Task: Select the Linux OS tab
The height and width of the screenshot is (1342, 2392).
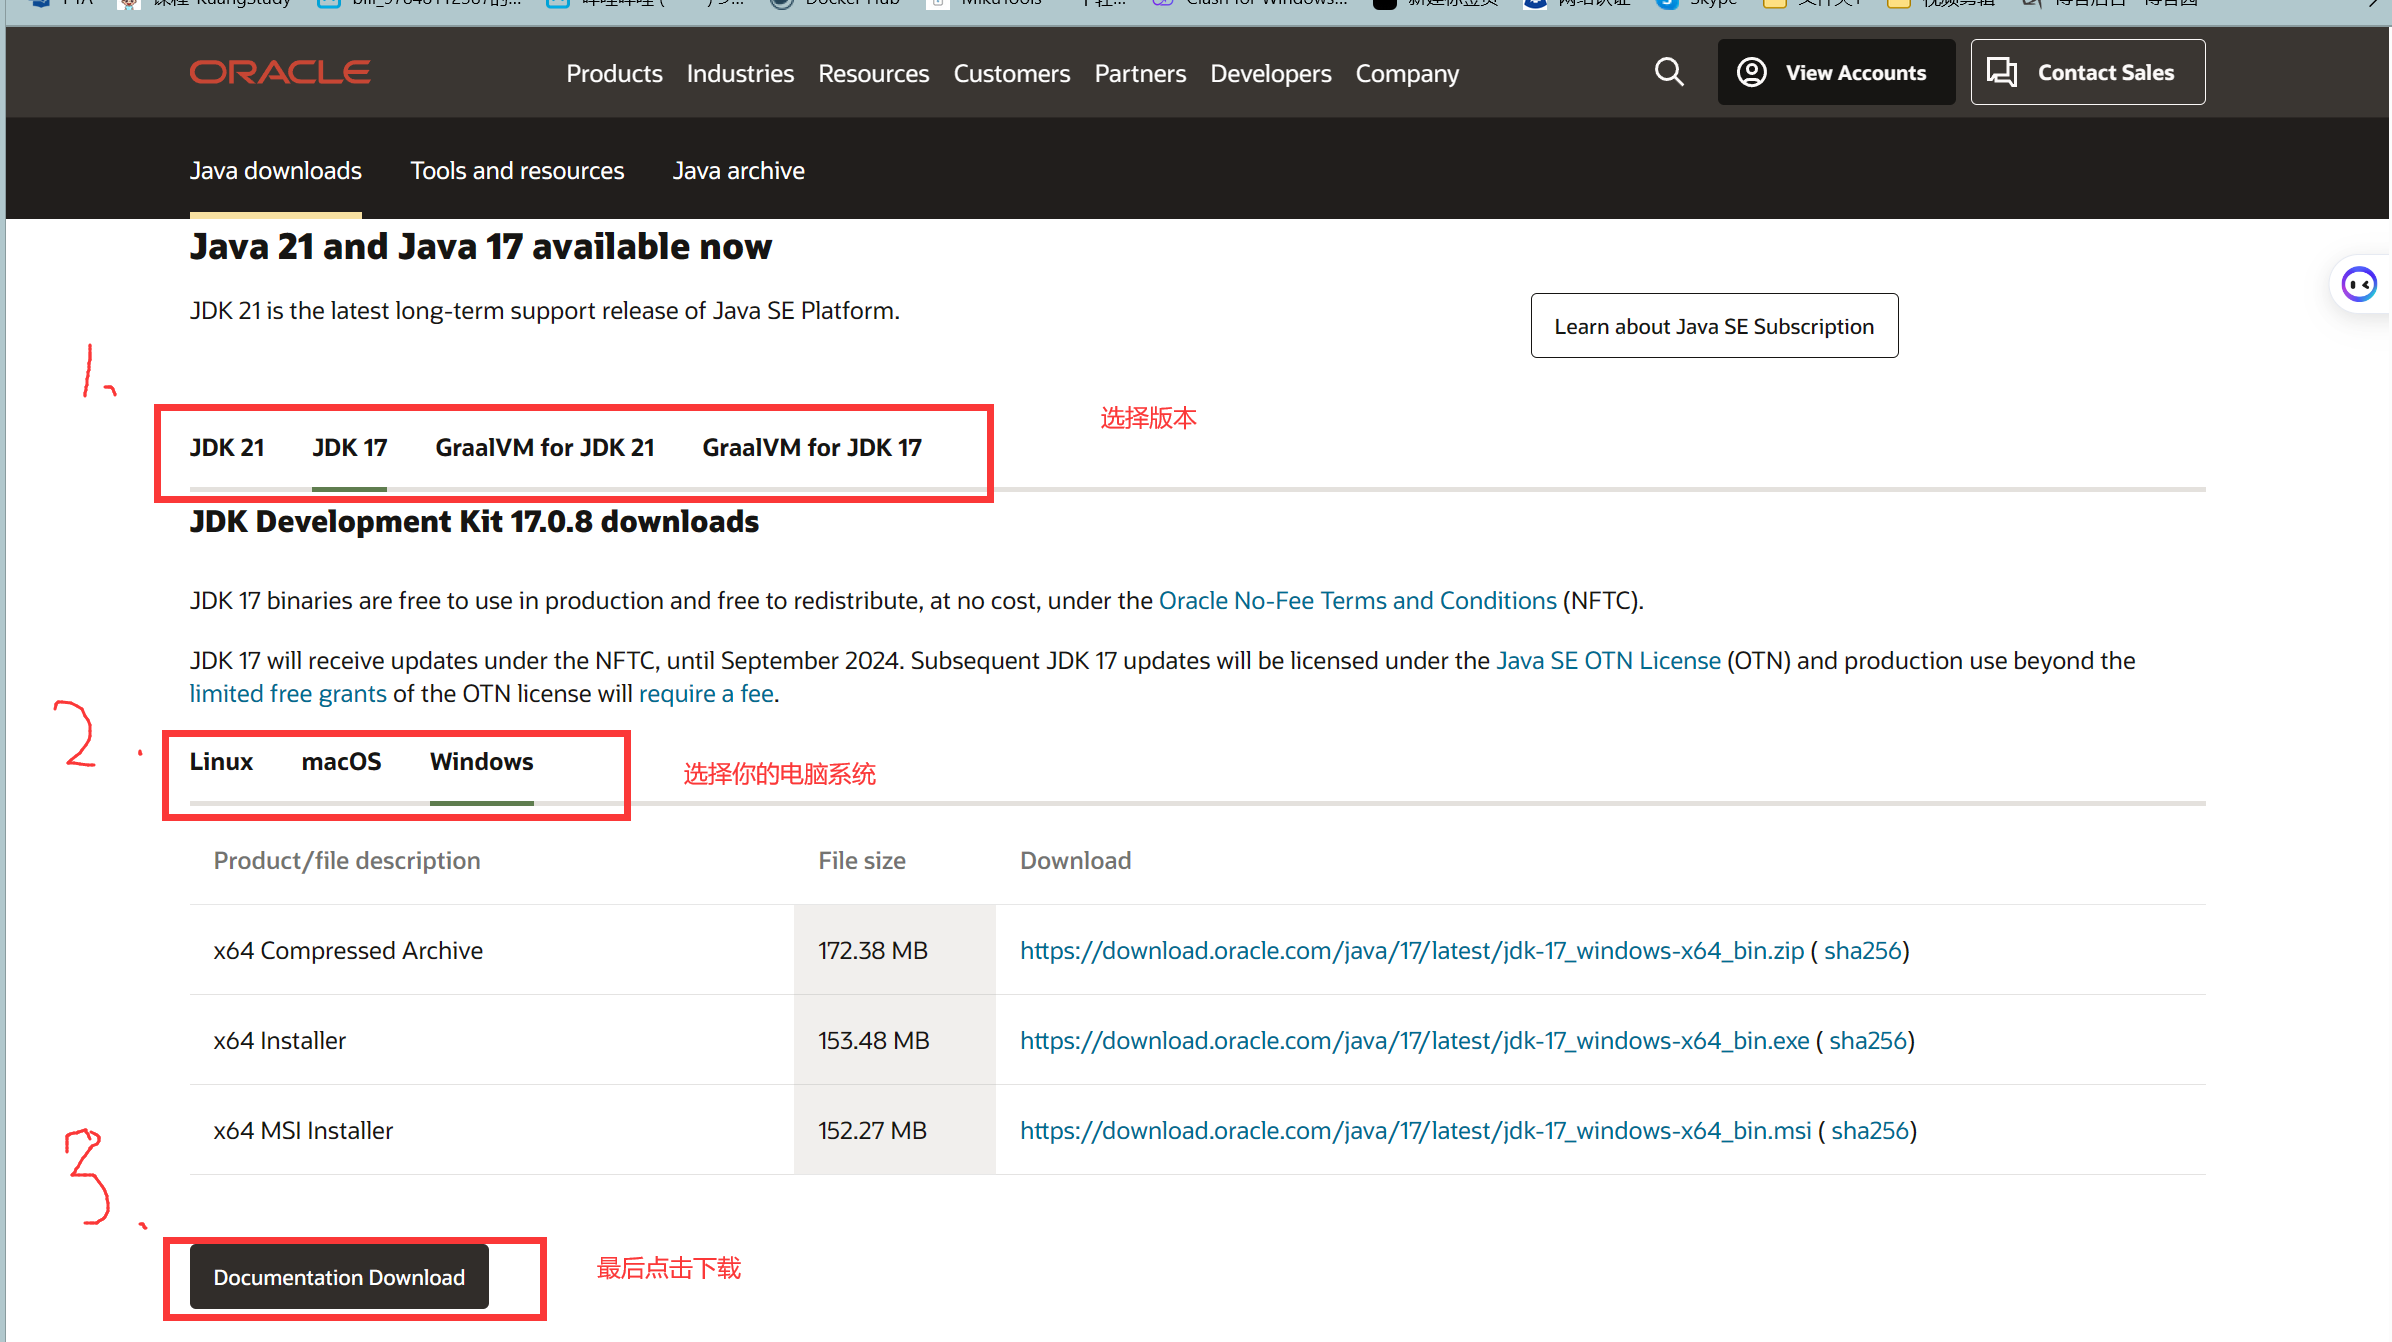Action: click(x=221, y=761)
